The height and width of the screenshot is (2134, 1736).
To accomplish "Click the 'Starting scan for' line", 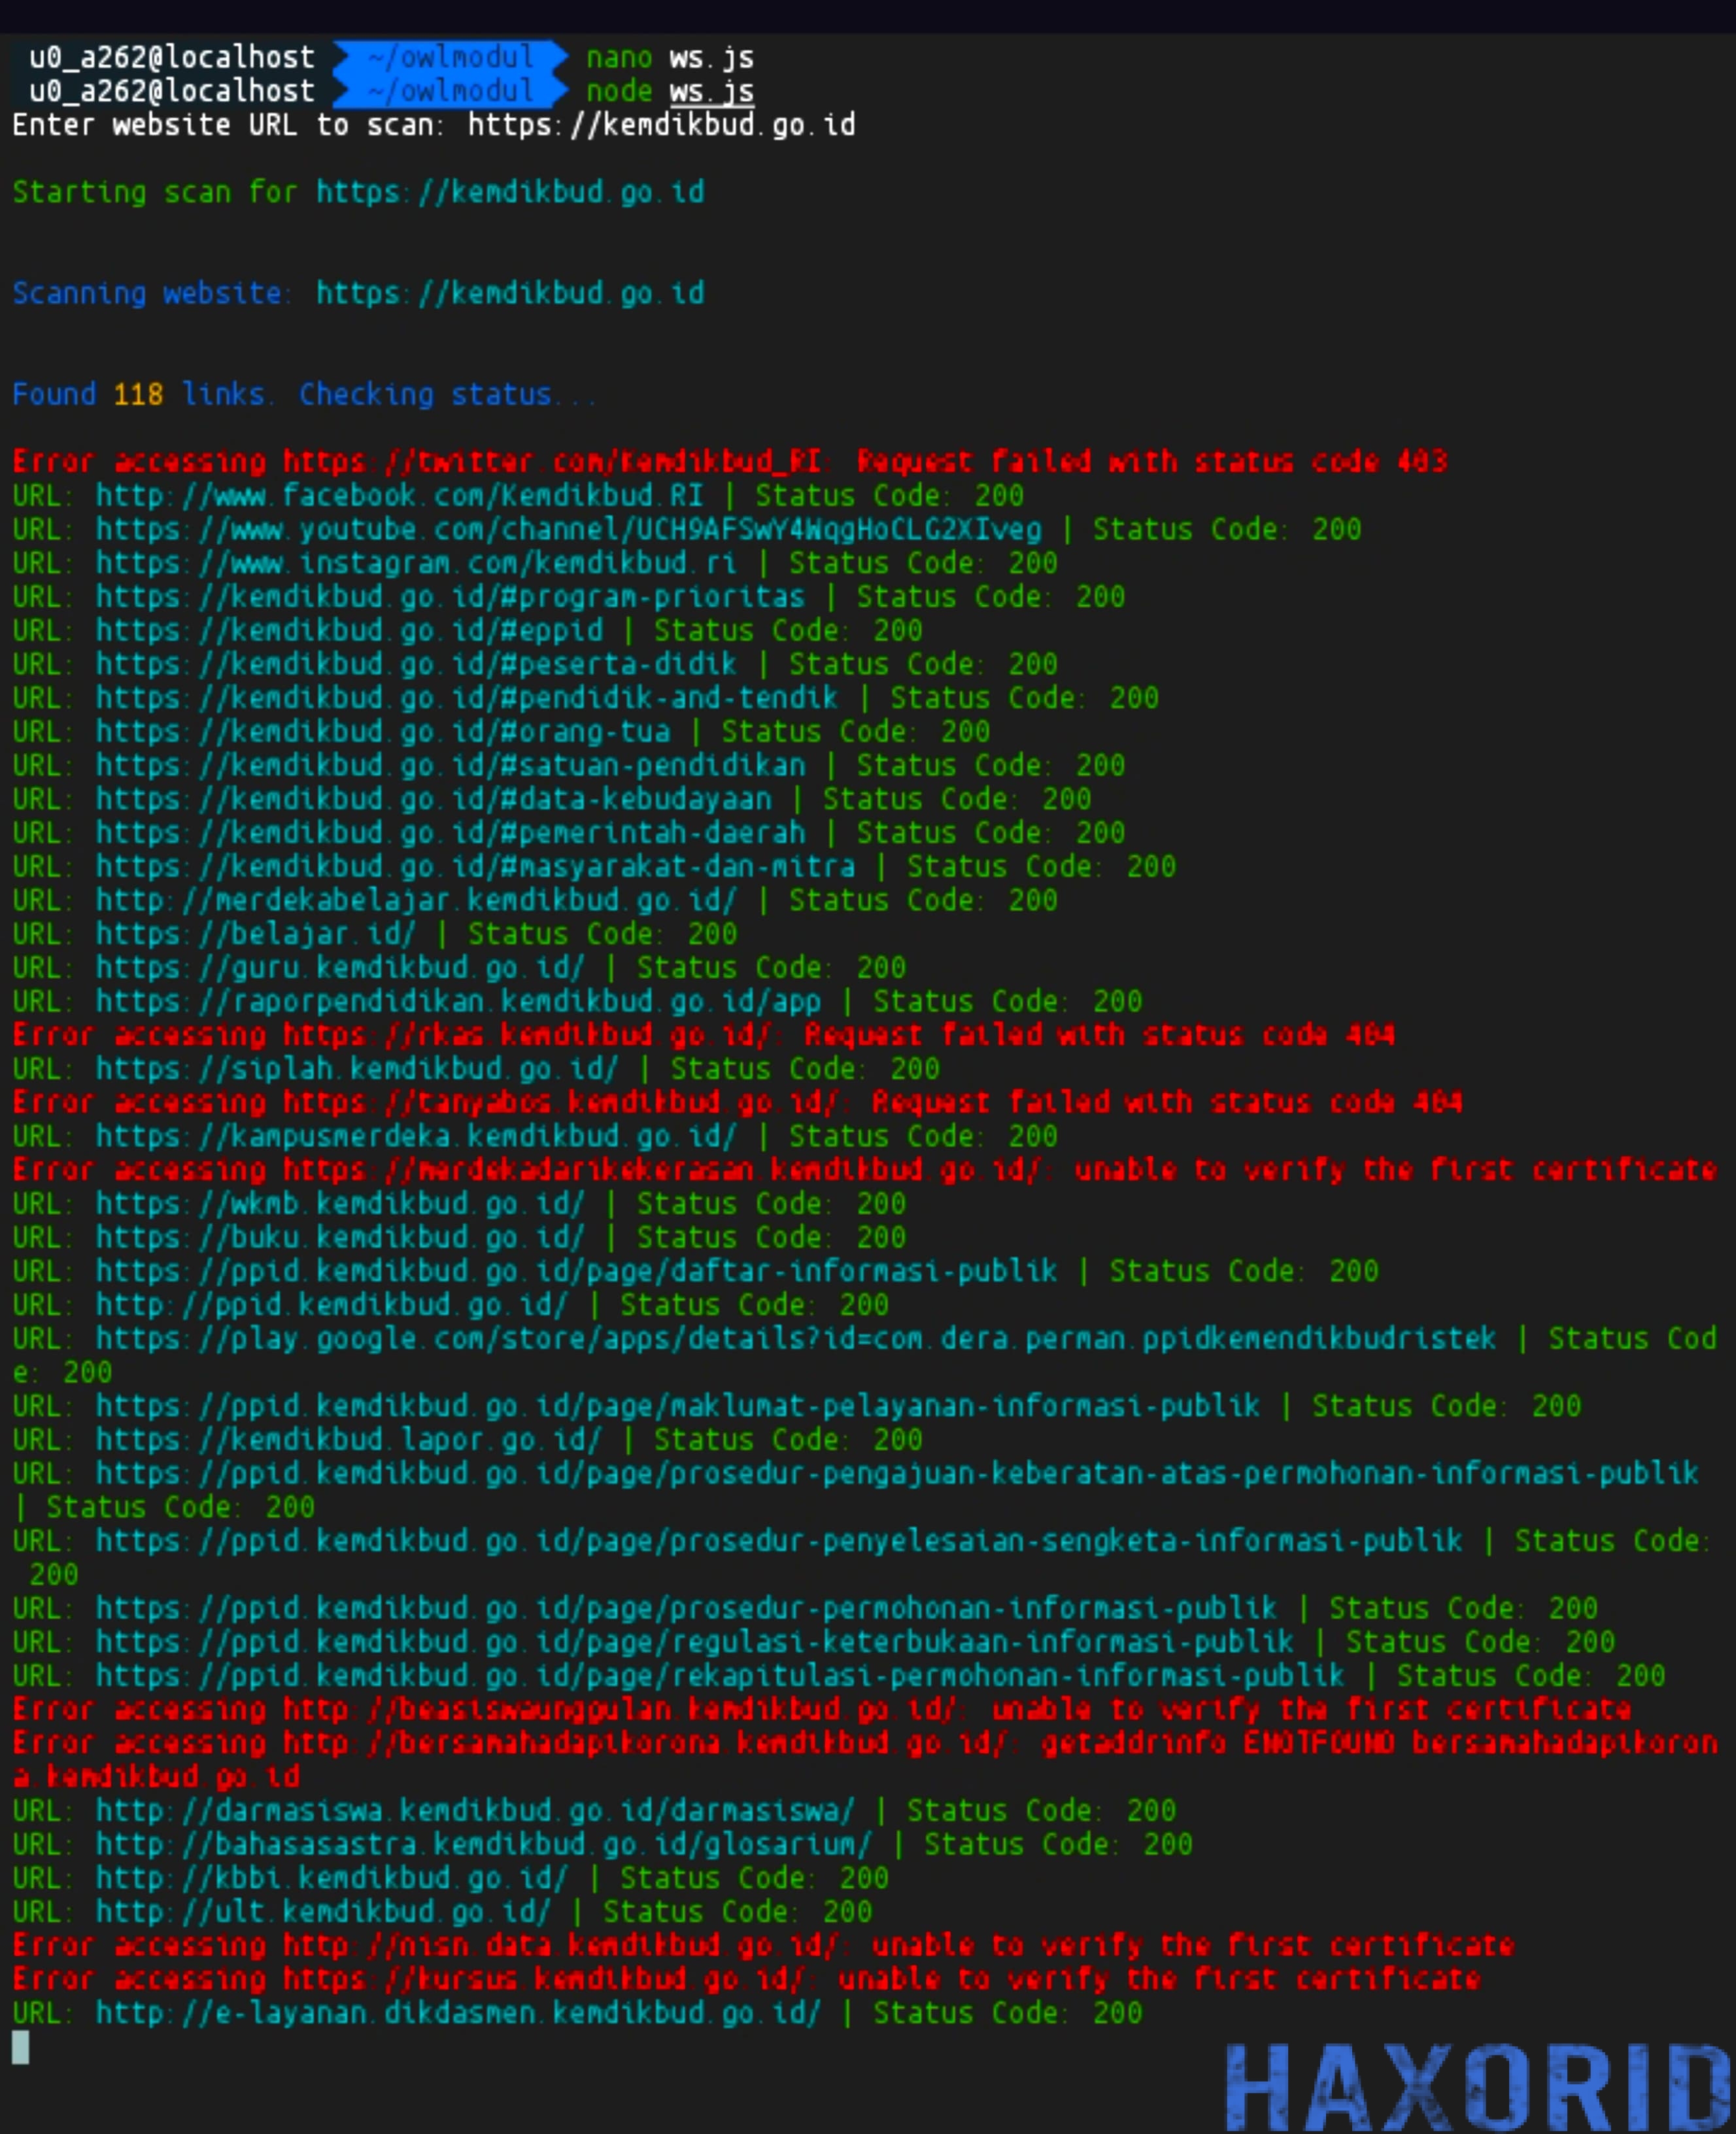I will 358,192.
